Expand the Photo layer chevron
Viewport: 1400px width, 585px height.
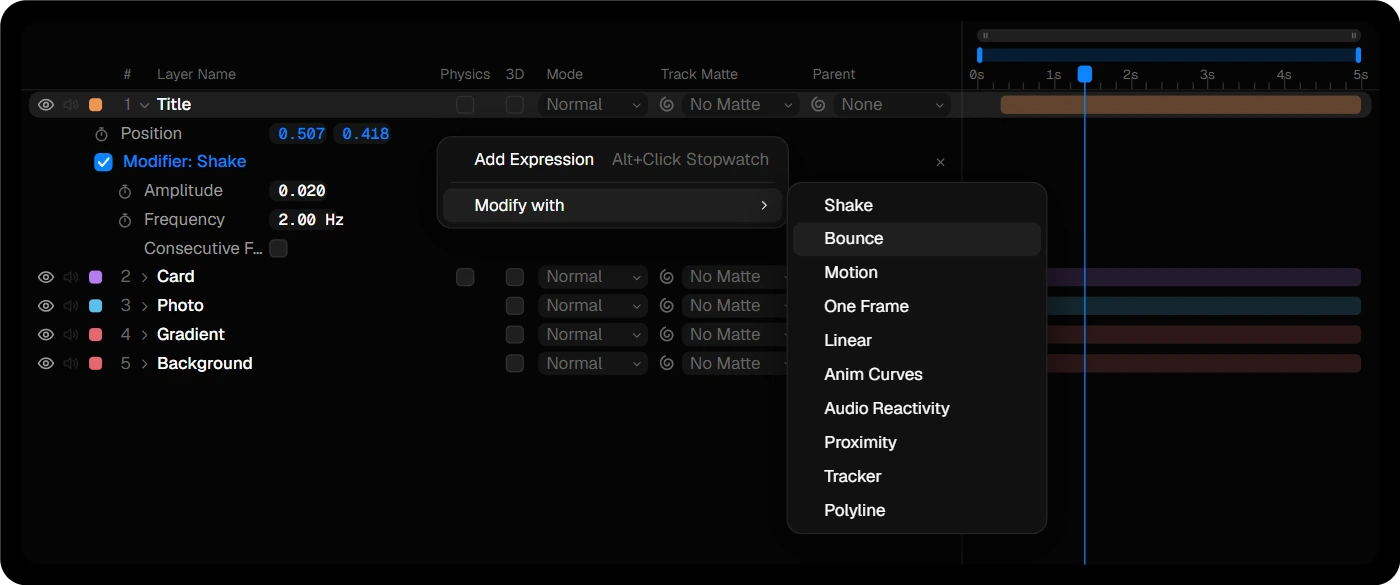tap(144, 306)
